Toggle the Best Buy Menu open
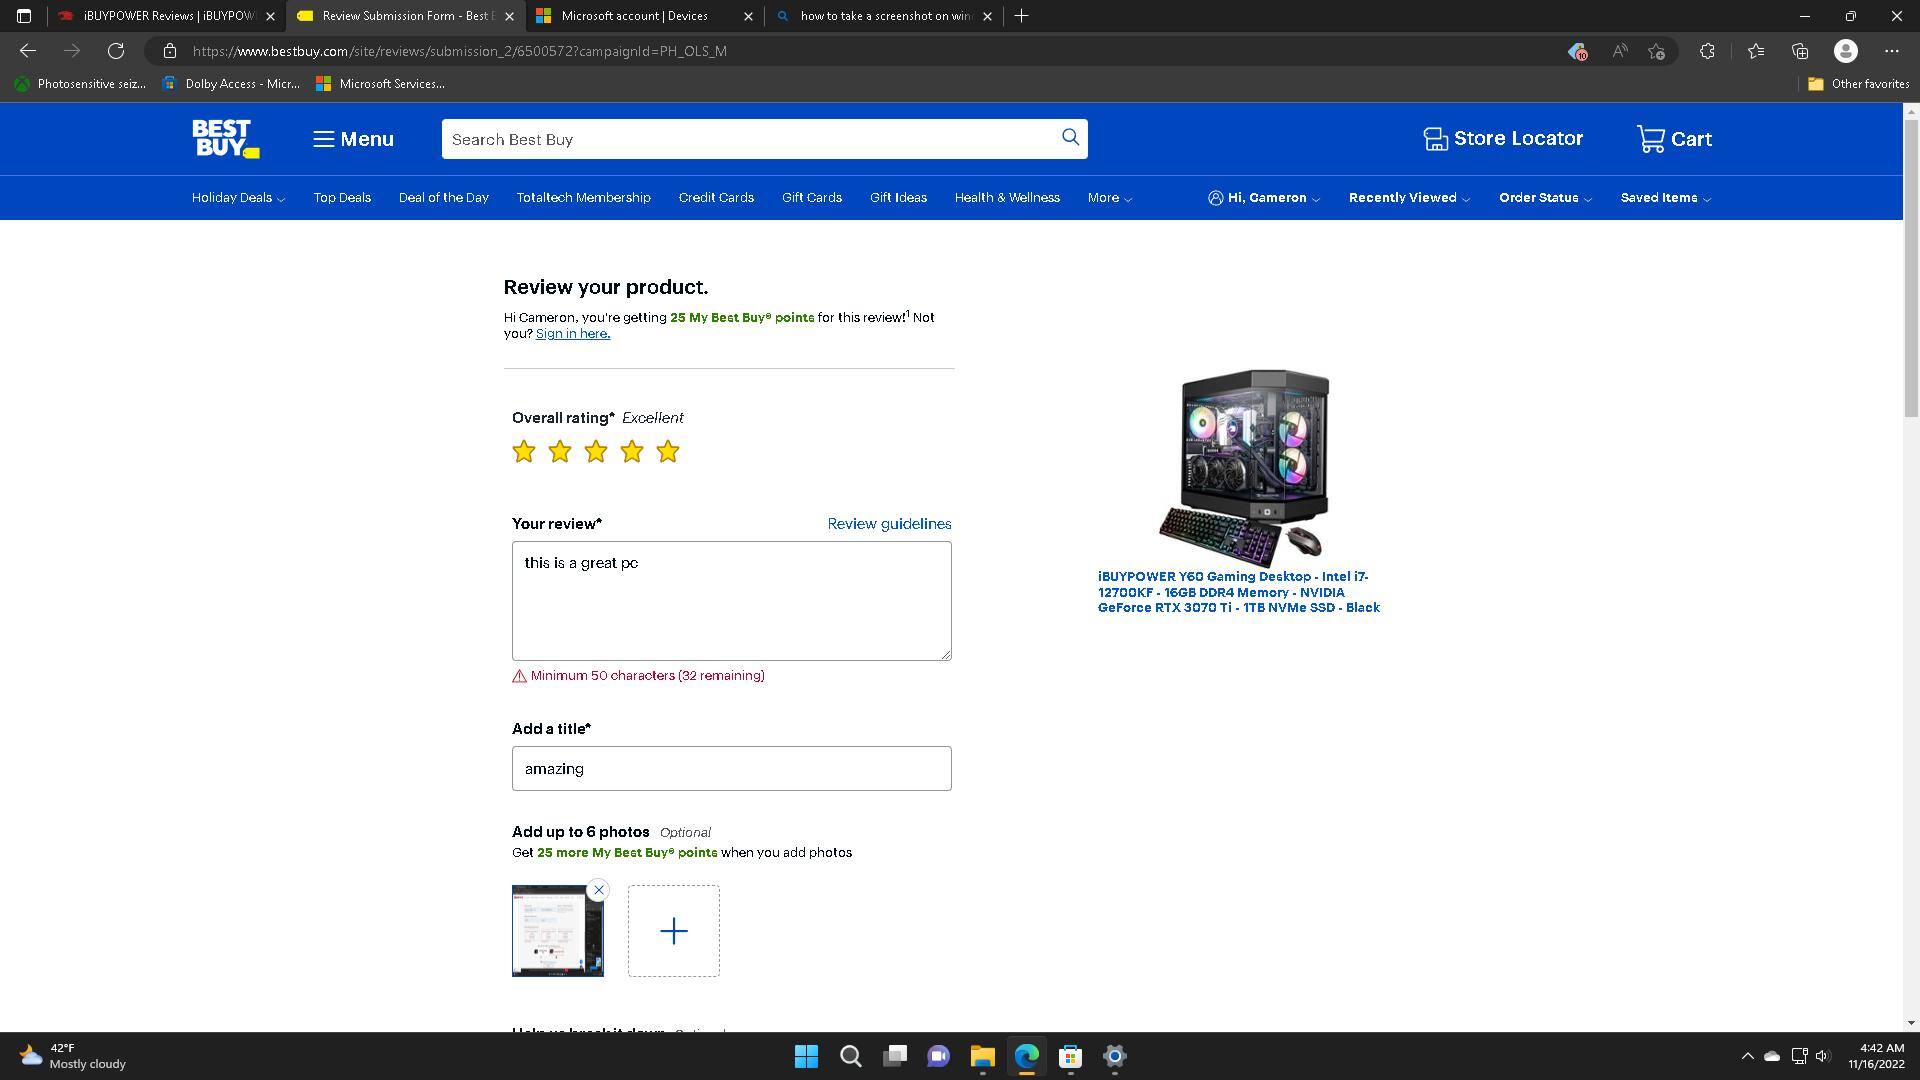The width and height of the screenshot is (1920, 1080). point(352,139)
